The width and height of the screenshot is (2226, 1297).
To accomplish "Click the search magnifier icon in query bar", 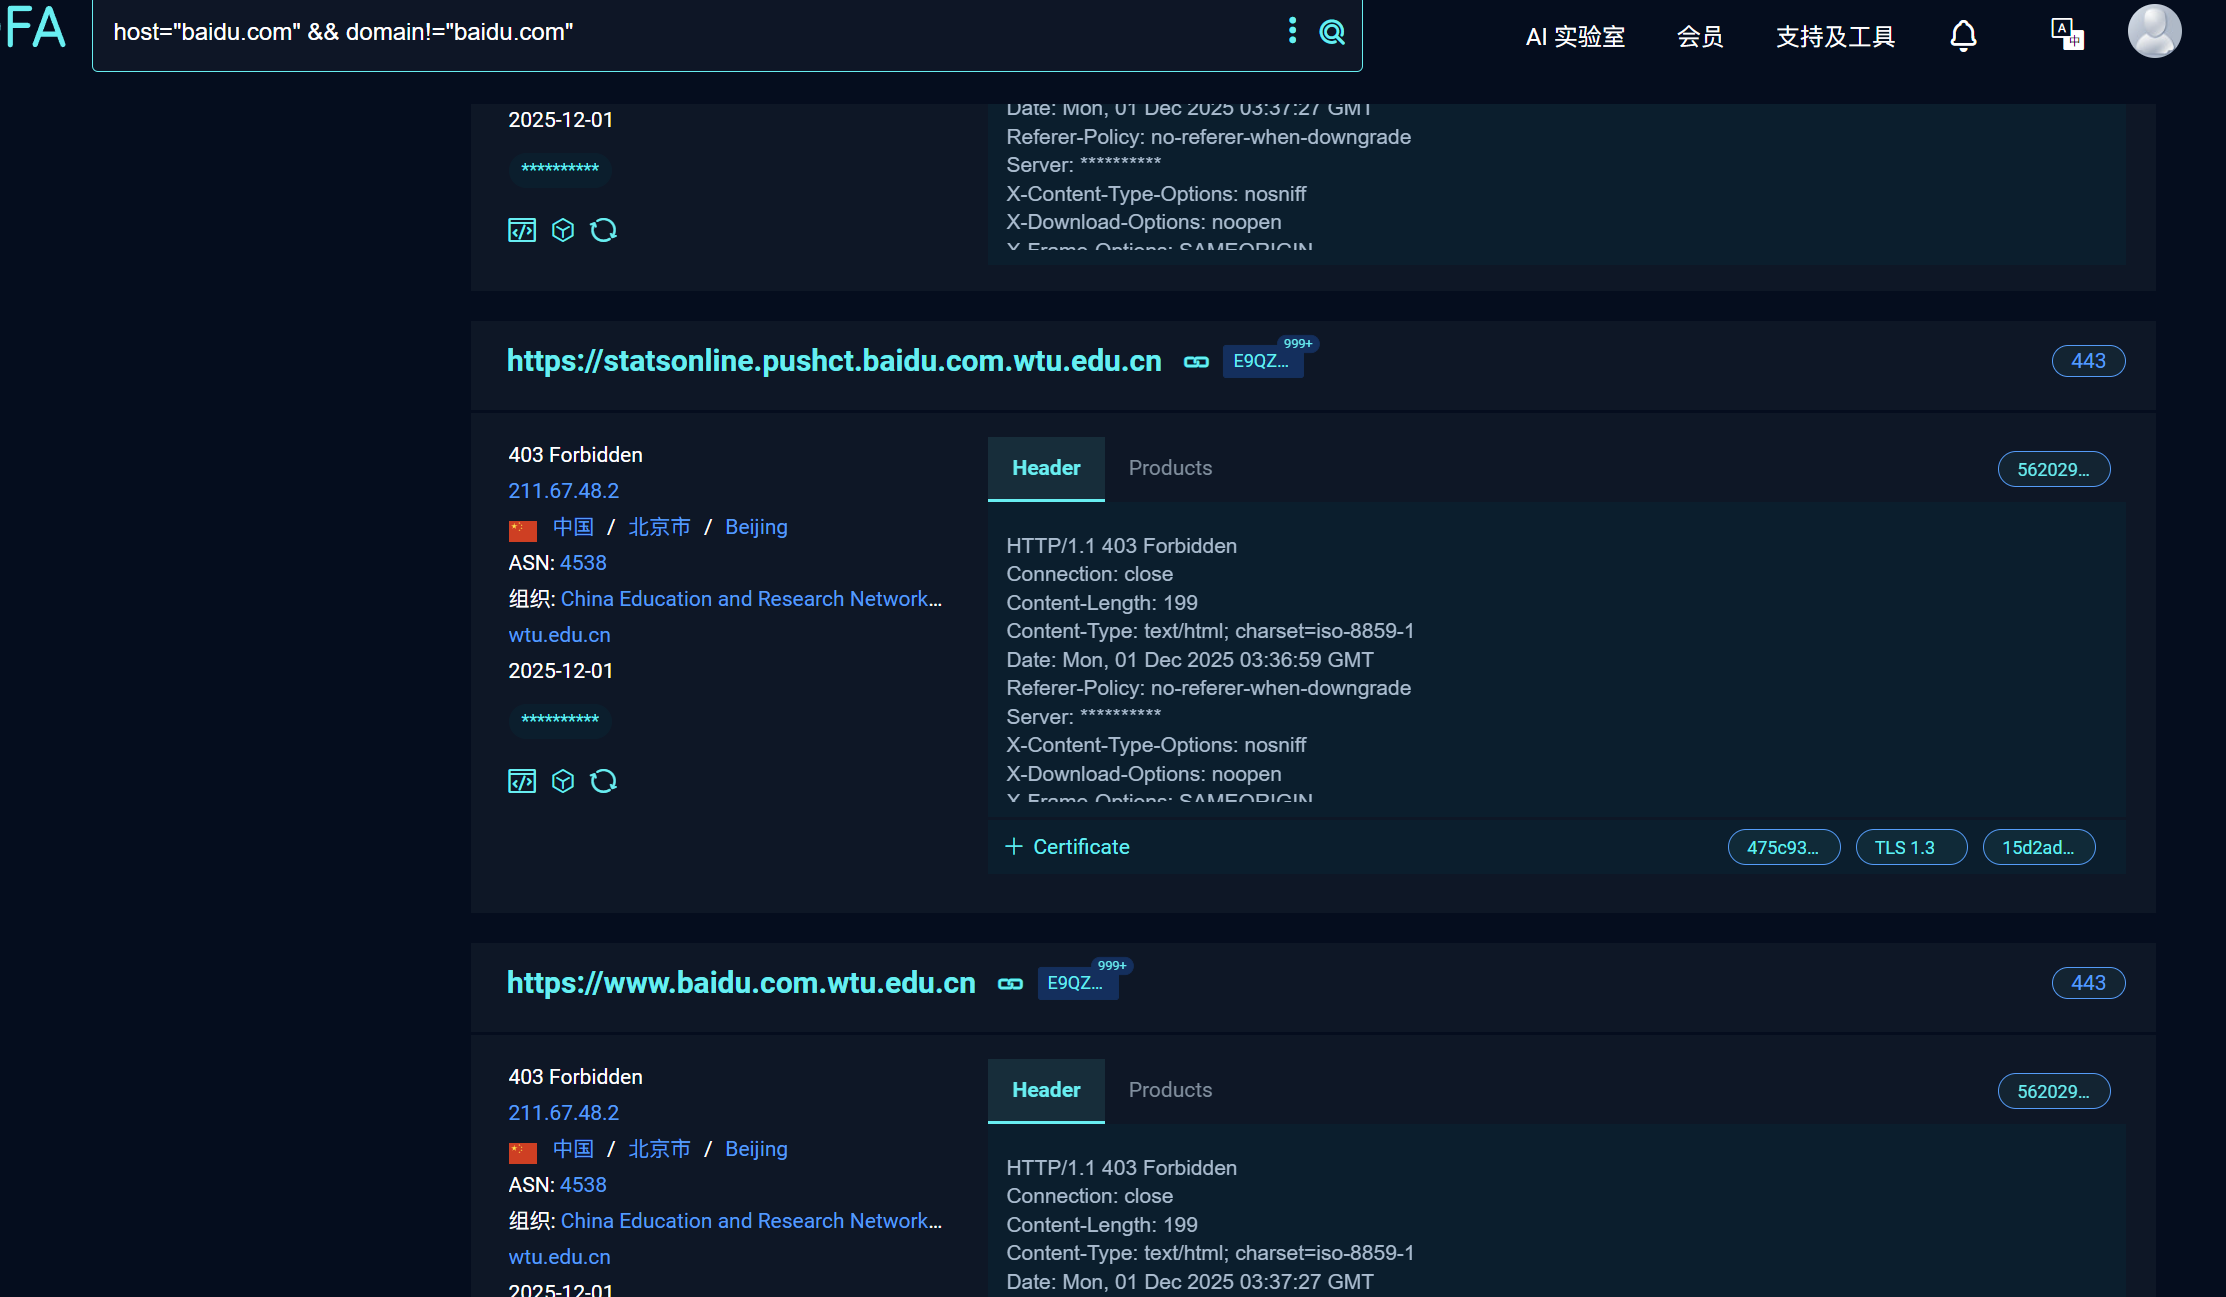I will click(1332, 33).
